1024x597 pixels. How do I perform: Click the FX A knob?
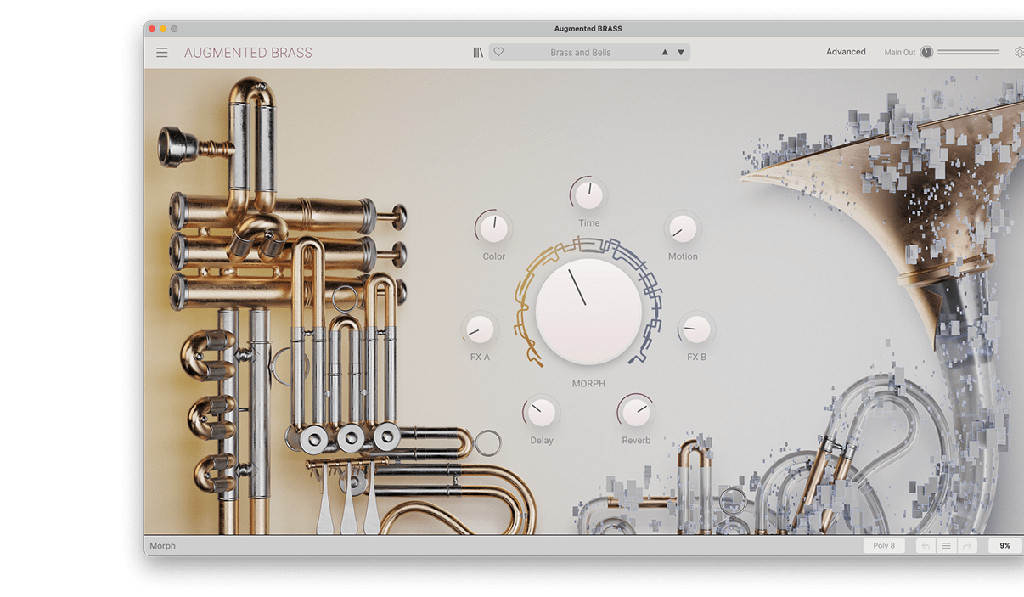[480, 329]
